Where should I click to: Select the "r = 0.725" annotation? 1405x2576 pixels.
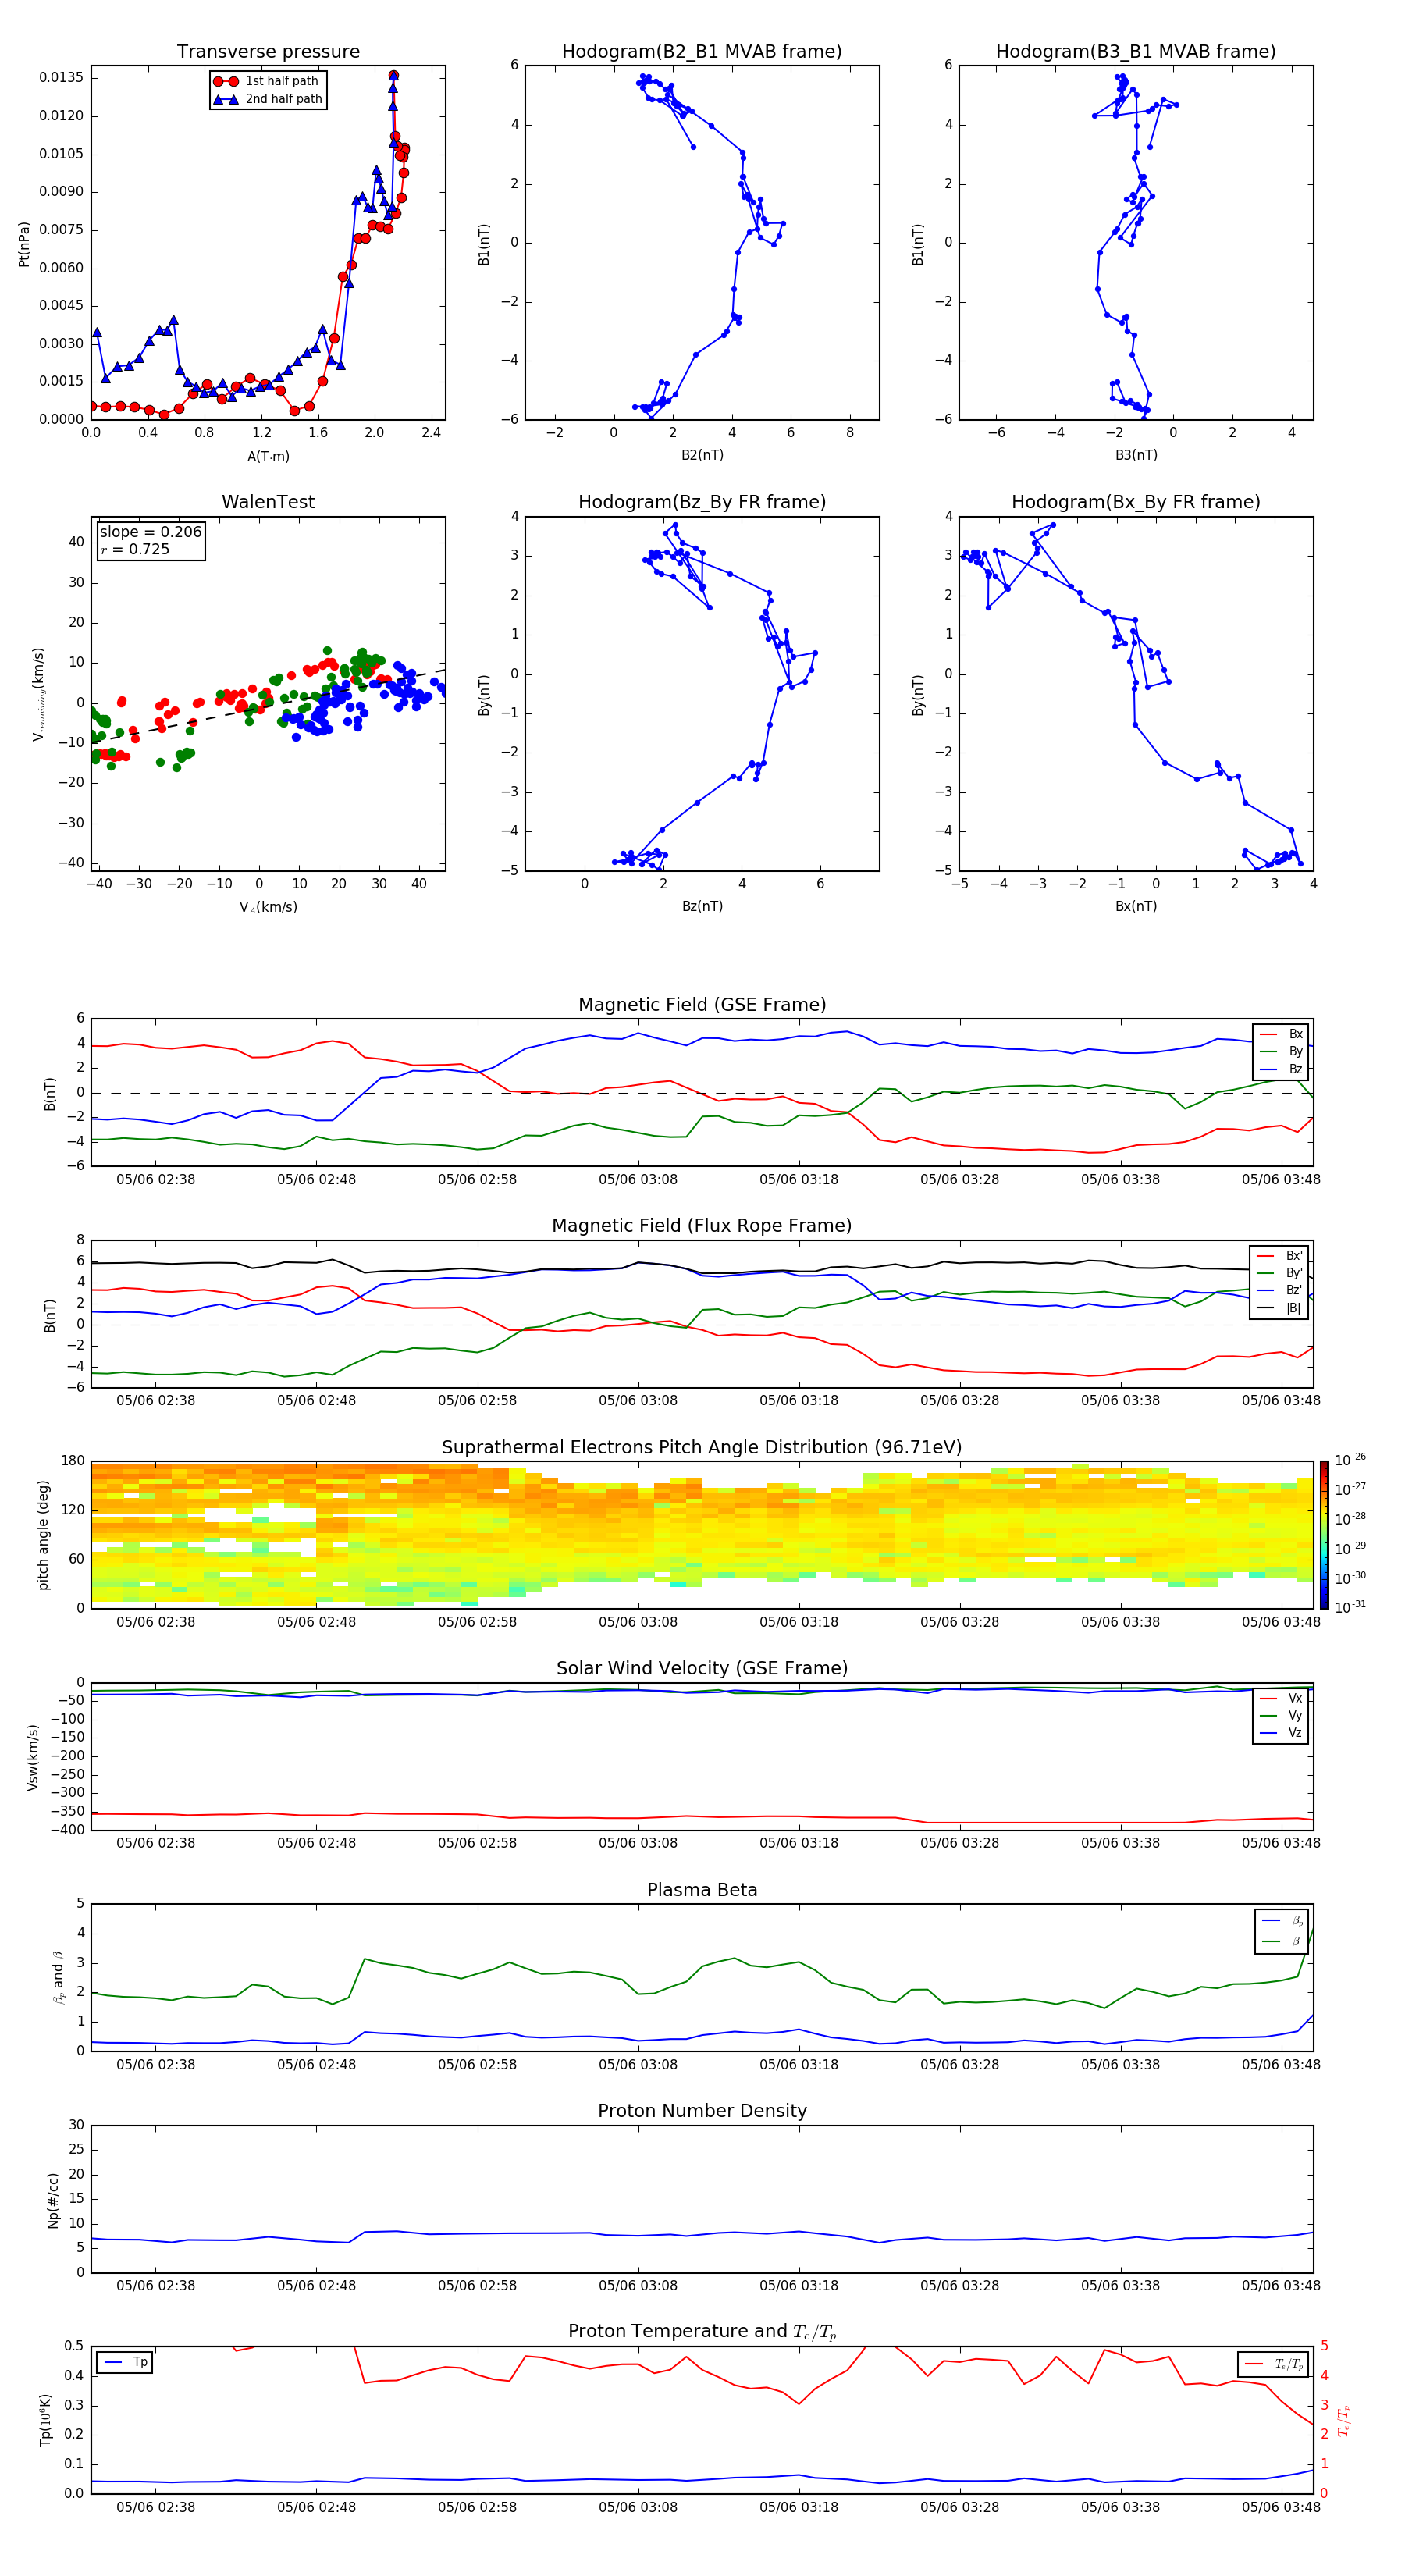click(135, 549)
